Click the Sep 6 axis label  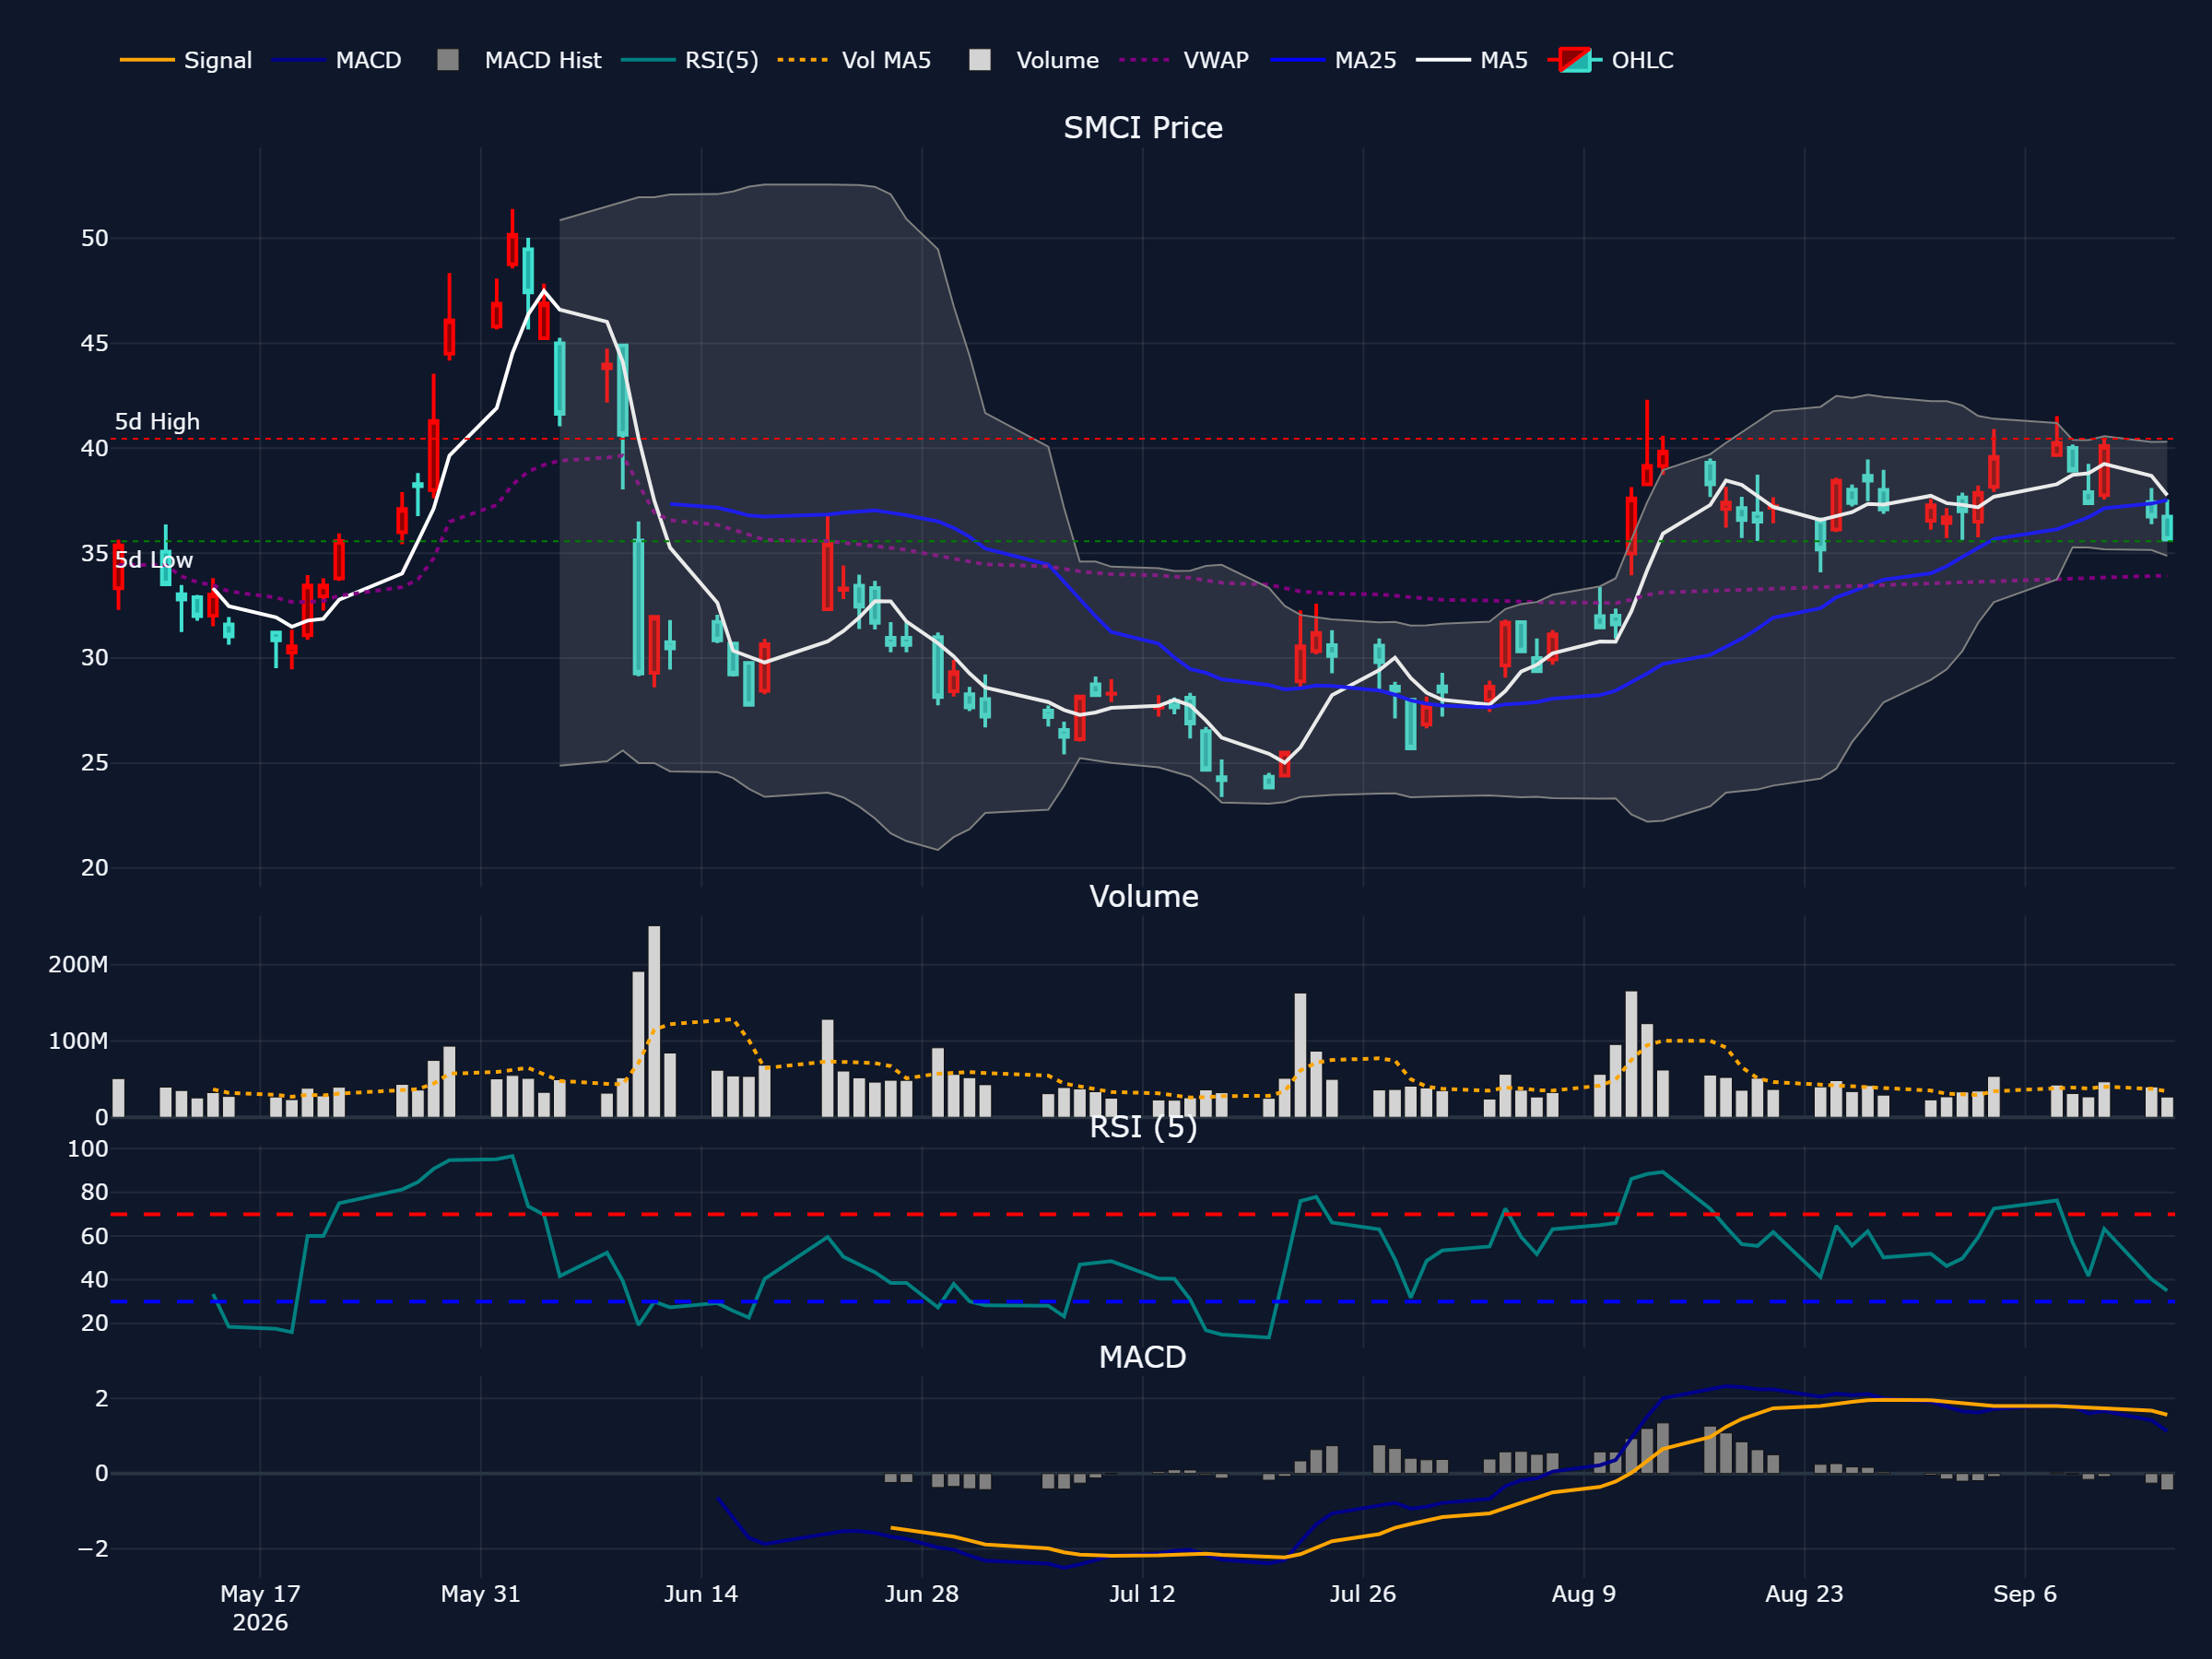coord(2025,1594)
